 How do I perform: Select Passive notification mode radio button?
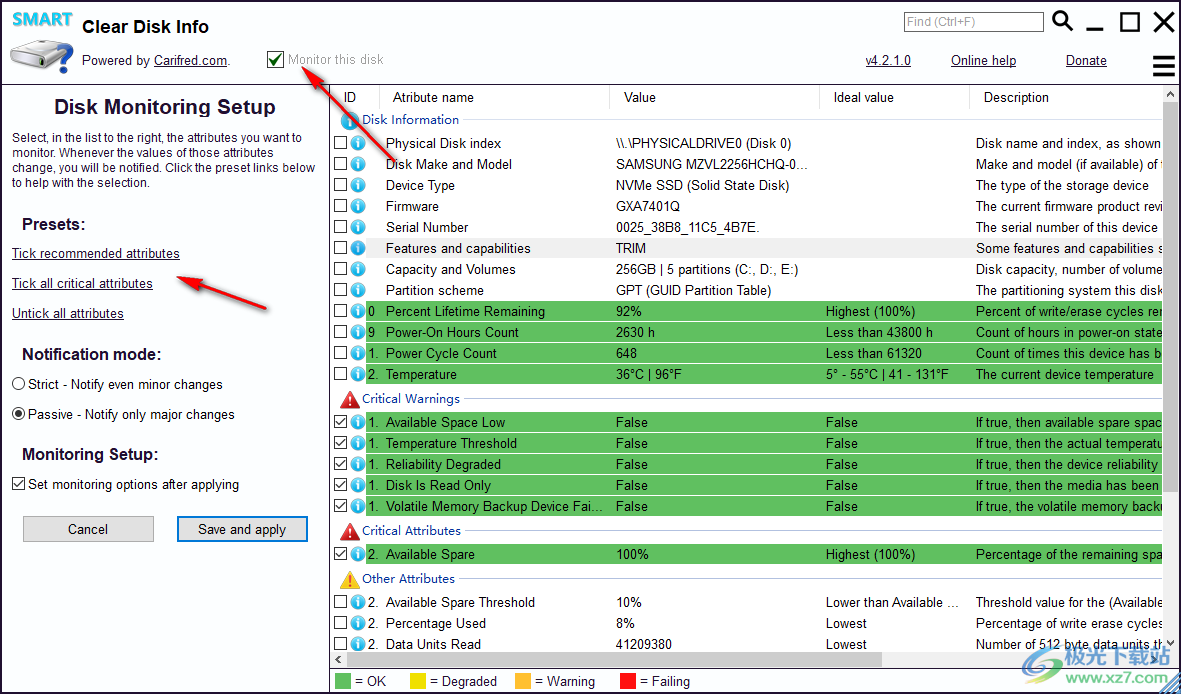coord(19,415)
